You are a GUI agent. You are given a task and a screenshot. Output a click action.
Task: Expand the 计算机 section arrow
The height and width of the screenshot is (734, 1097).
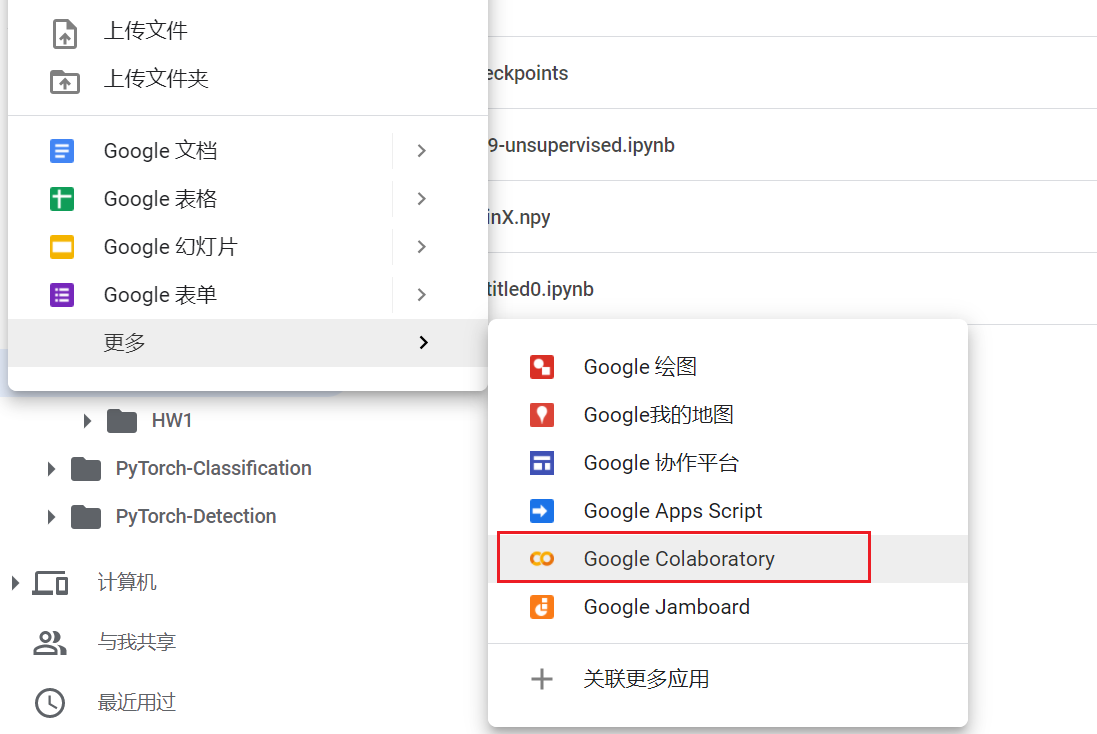pyautogui.click(x=15, y=582)
